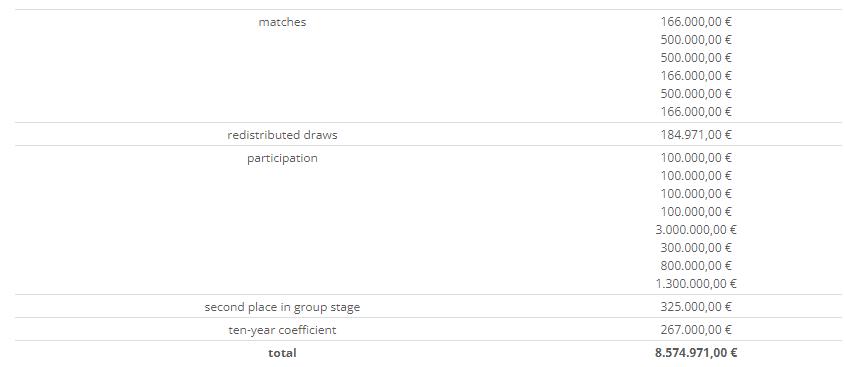Click the 100.000,00 € beside participation label
The height and width of the screenshot is (367, 846).
click(x=696, y=158)
